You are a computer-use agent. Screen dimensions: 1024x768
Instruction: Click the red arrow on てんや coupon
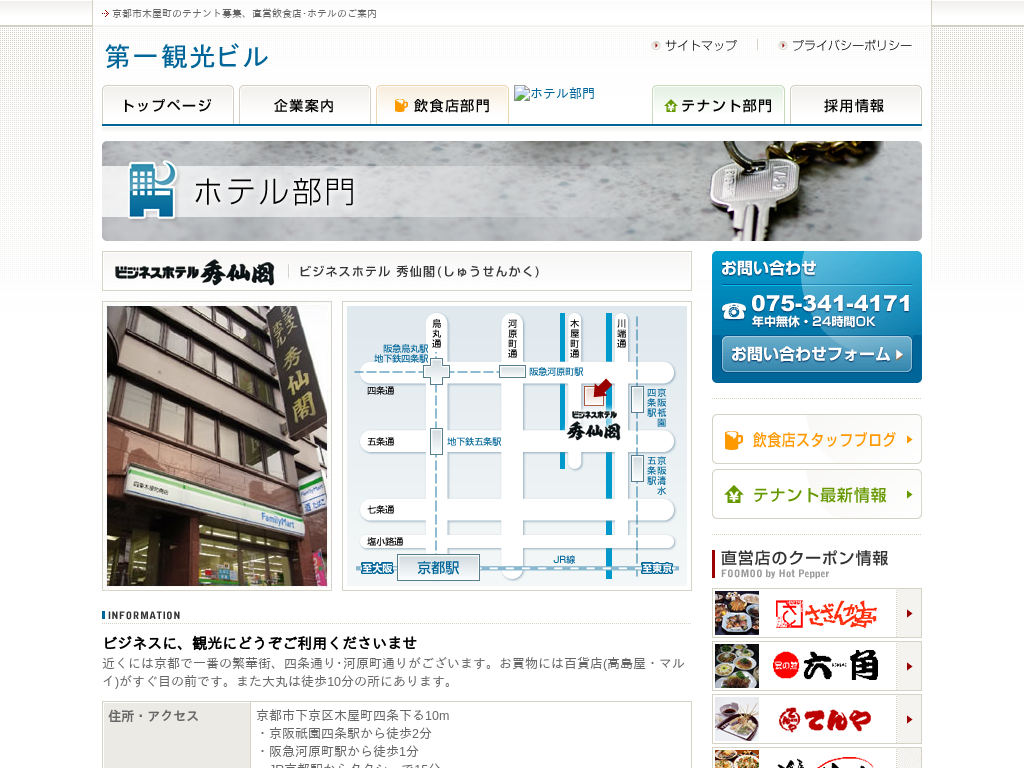pos(909,719)
